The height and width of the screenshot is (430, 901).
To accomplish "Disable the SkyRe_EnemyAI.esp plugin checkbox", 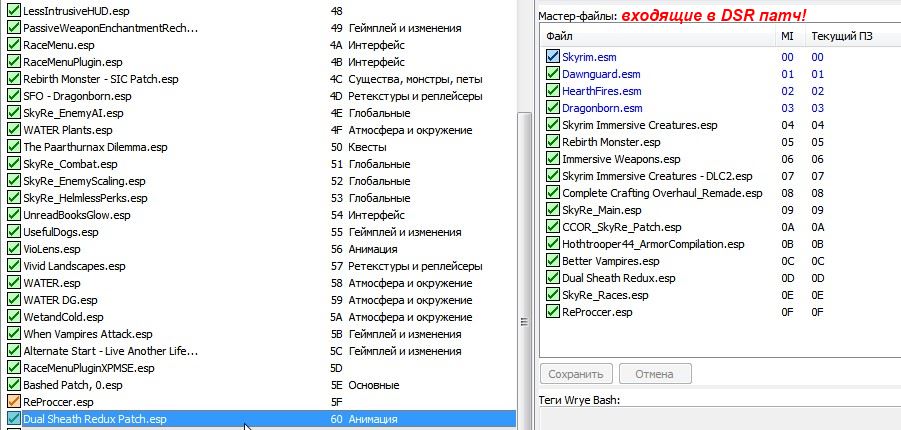I will [x=13, y=113].
